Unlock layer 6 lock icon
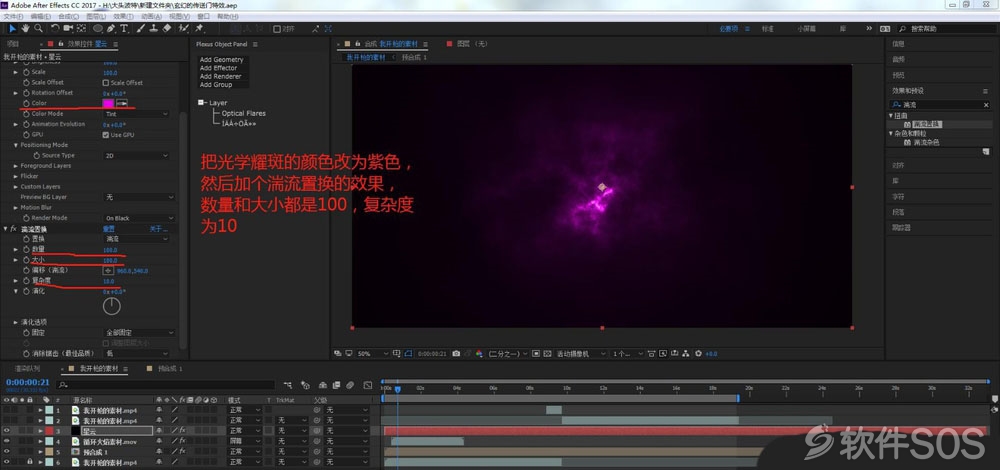Viewport: 1000px width, 470px height. click(x=29, y=462)
